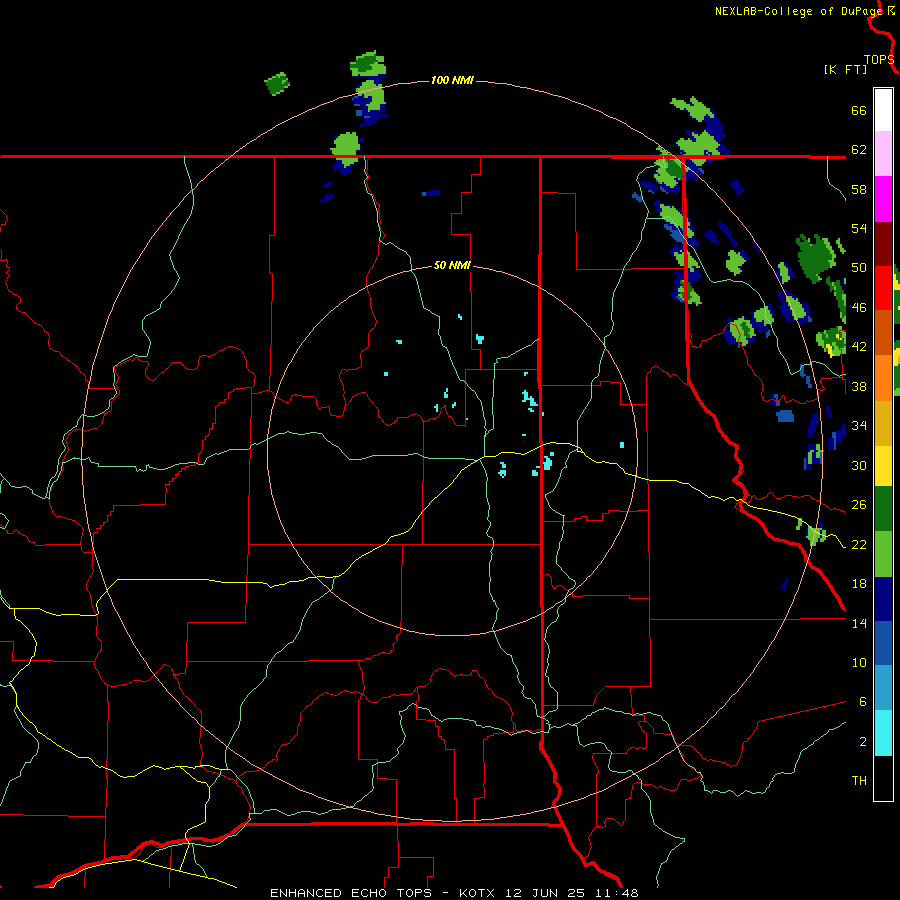Click the 34 value on the legend
Image resolution: width=900 pixels, height=900 pixels.
click(x=859, y=426)
